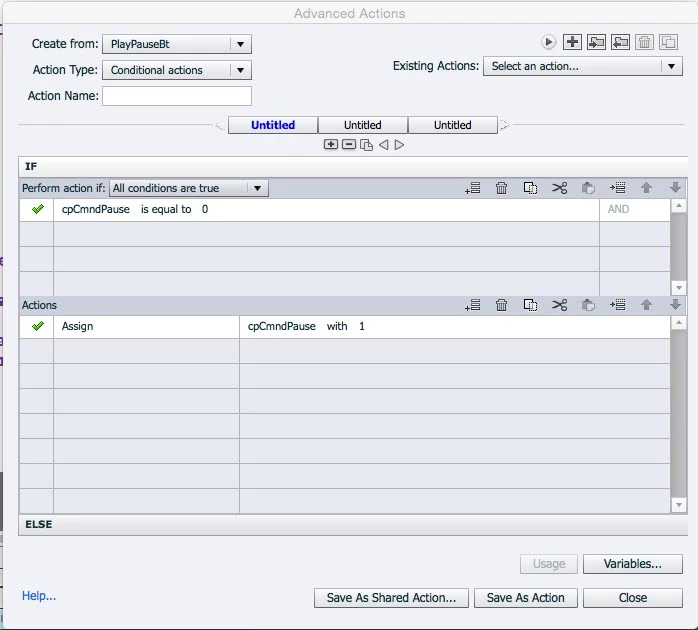The image size is (698, 630).
Task: Cut action with Actions toolbar scissors
Action: point(560,305)
